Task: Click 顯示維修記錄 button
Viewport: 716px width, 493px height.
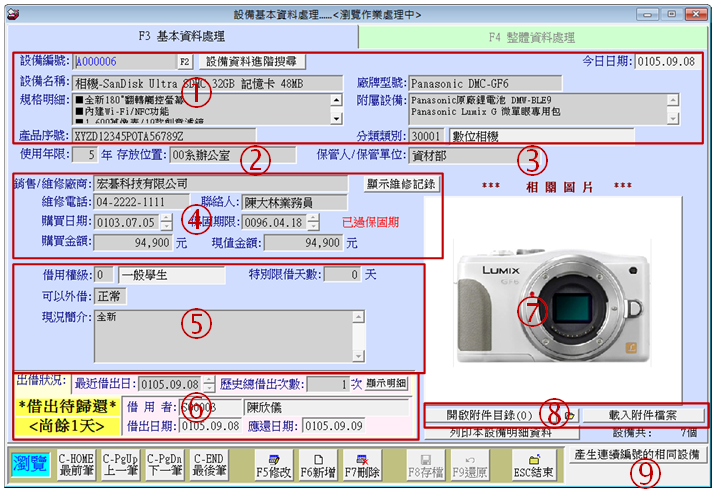Action: click(401, 184)
